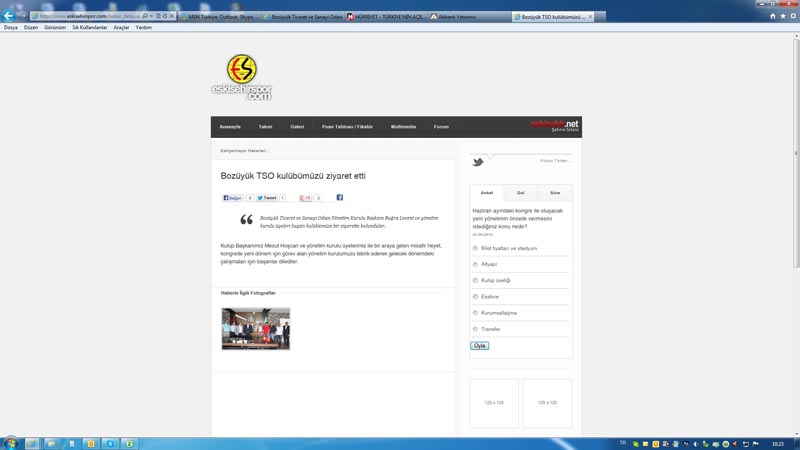Screen dimensions: 800x450
Task: Open the Düzen menu
Action: pos(31,28)
